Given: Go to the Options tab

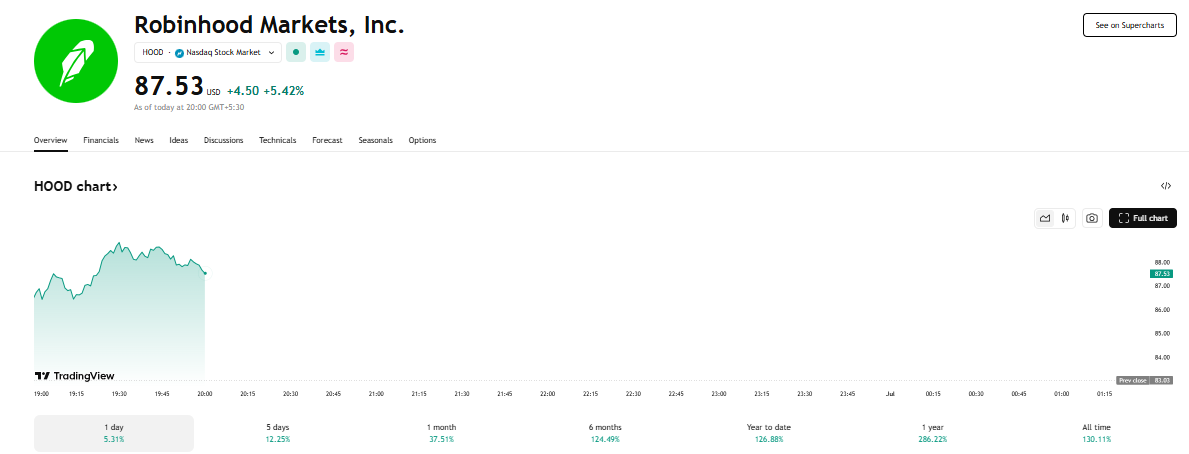Looking at the screenshot, I should (x=422, y=140).
